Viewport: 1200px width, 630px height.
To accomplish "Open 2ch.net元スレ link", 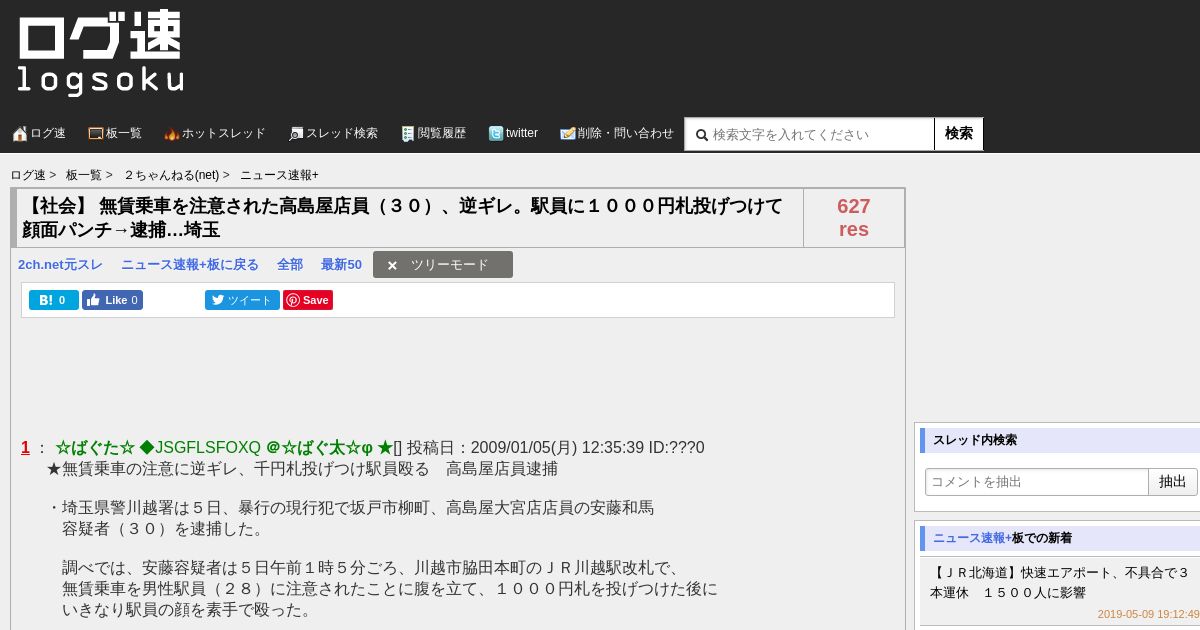I will pos(60,265).
